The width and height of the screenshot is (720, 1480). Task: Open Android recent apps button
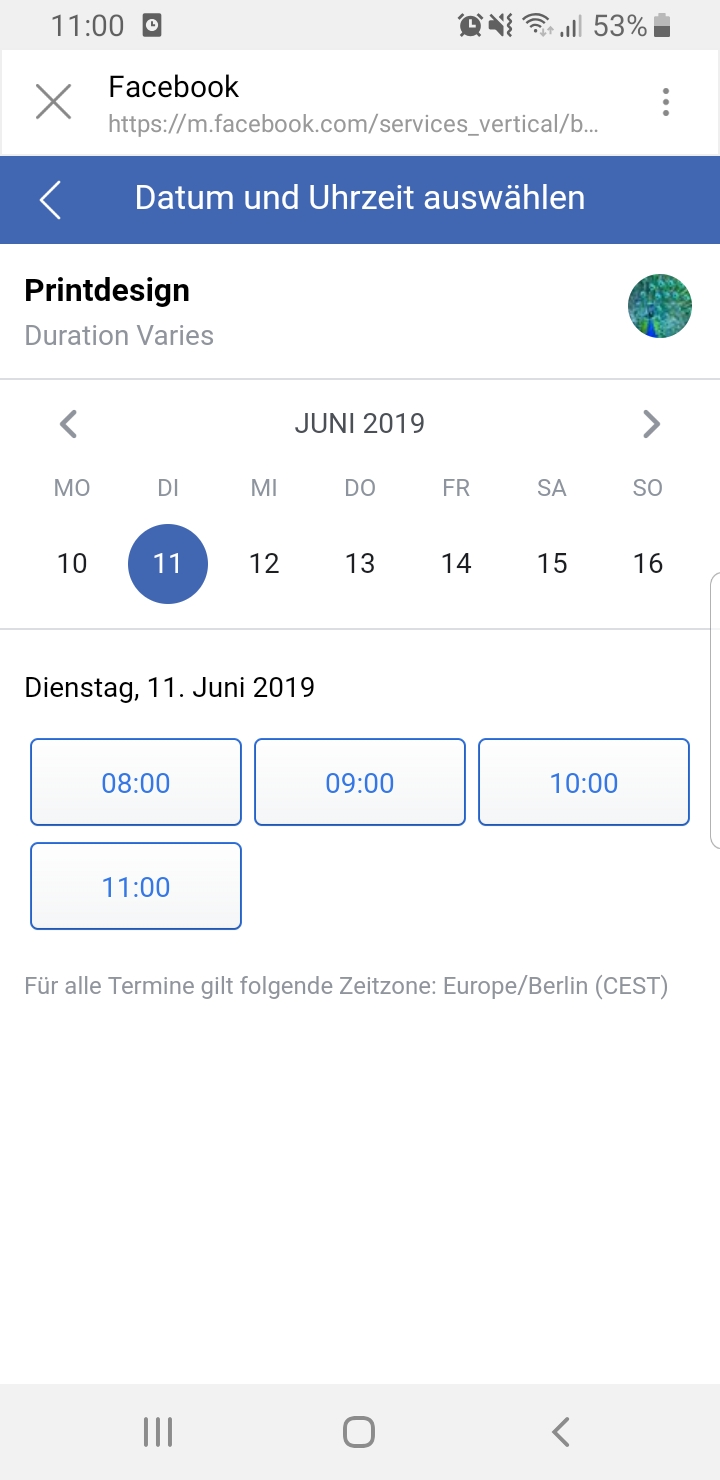coord(158,1432)
